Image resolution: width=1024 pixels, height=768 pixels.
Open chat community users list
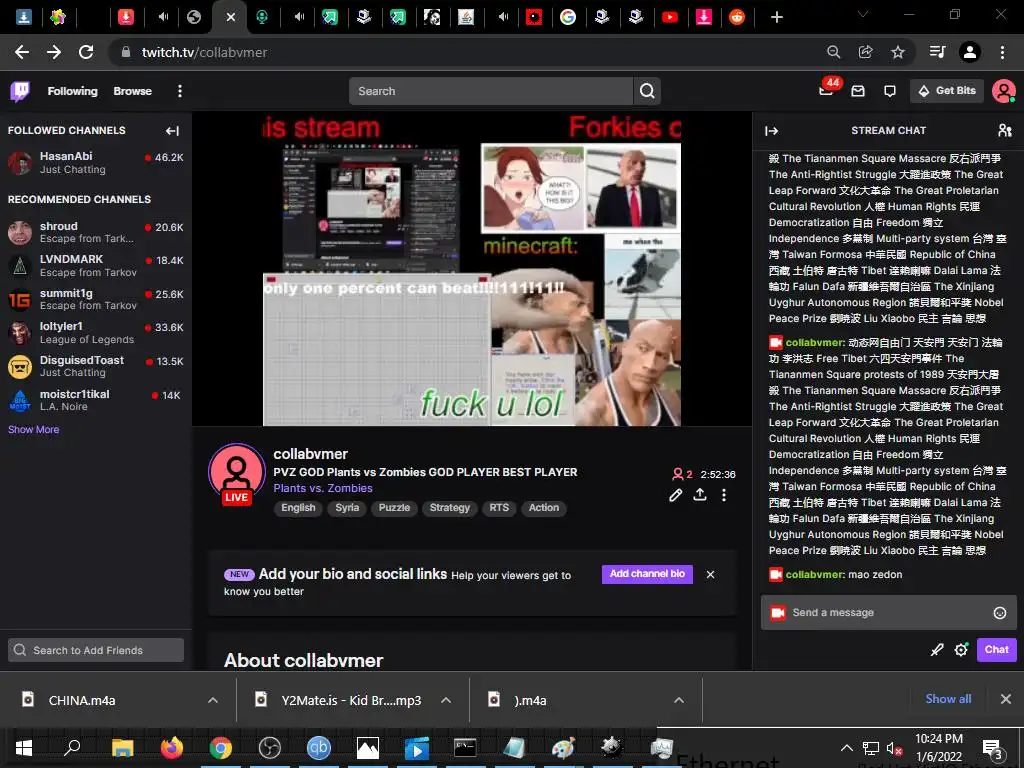tap(1004, 131)
